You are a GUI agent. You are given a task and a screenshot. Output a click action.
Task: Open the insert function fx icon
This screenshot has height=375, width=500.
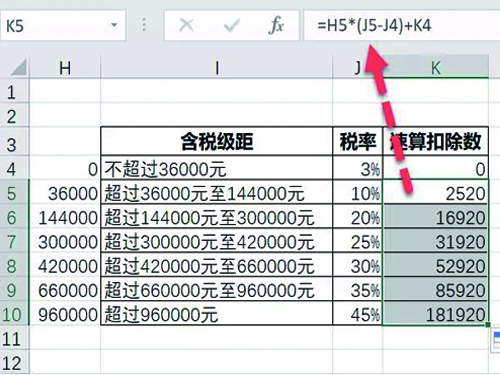point(276,26)
